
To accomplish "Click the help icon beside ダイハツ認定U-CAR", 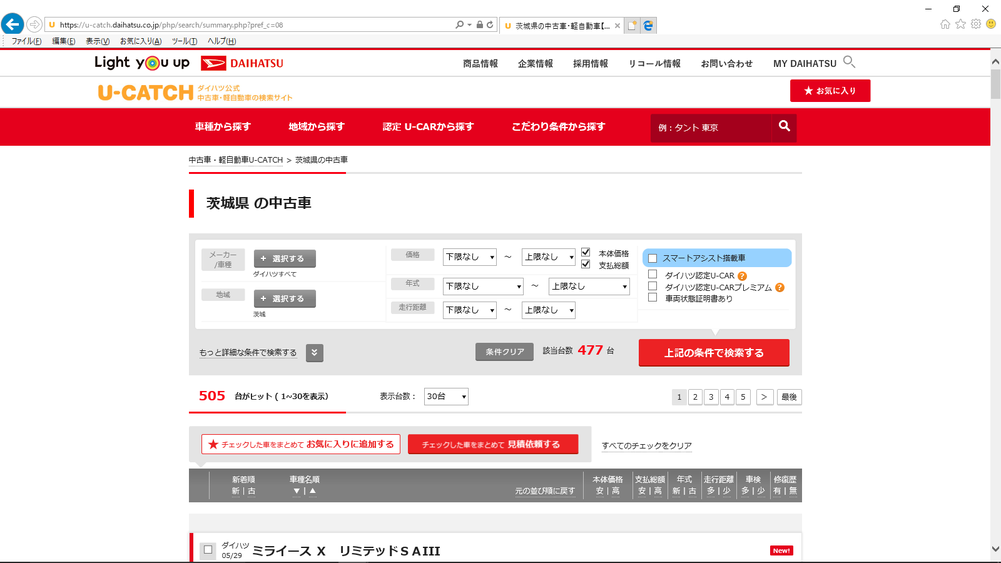I will point(742,276).
